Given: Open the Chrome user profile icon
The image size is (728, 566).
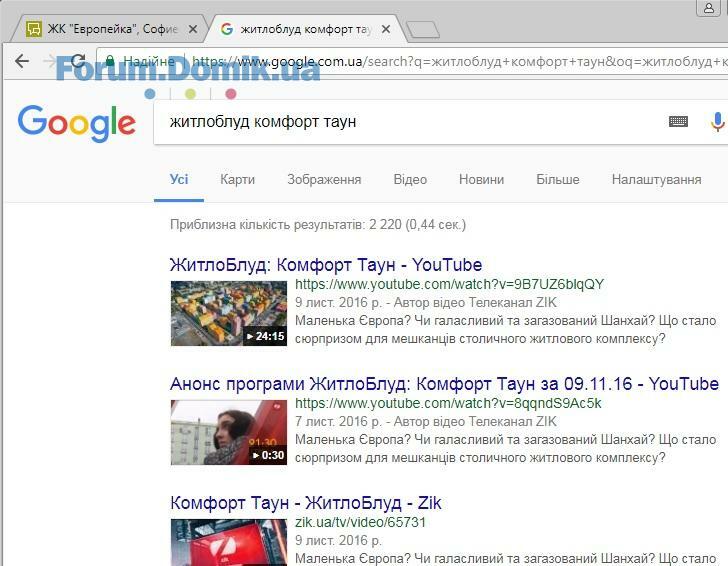Looking at the screenshot, I should pyautogui.click(x=708, y=8).
